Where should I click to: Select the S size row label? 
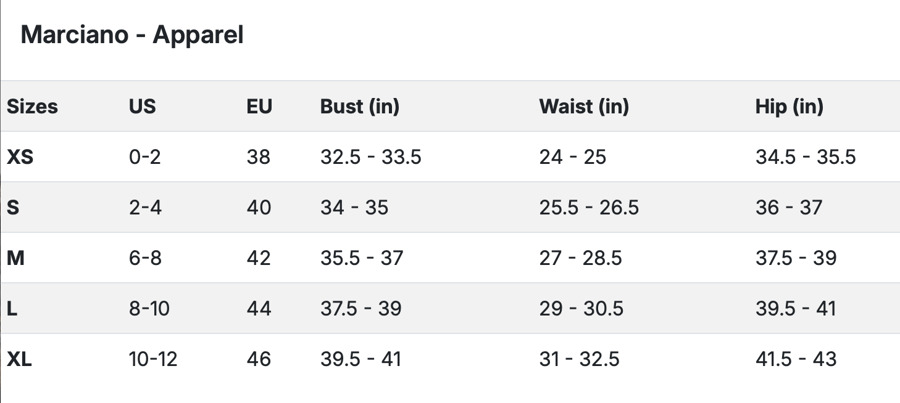point(13,208)
